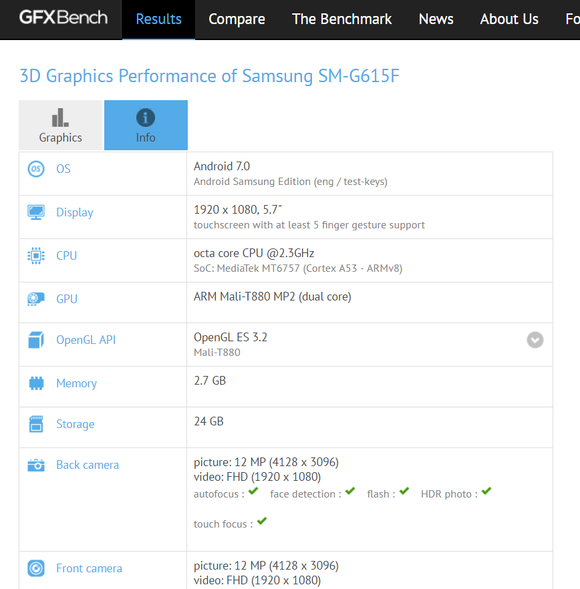Switch to the Graphics tab
Image resolution: width=580 pixels, height=589 pixels.
coord(60,125)
